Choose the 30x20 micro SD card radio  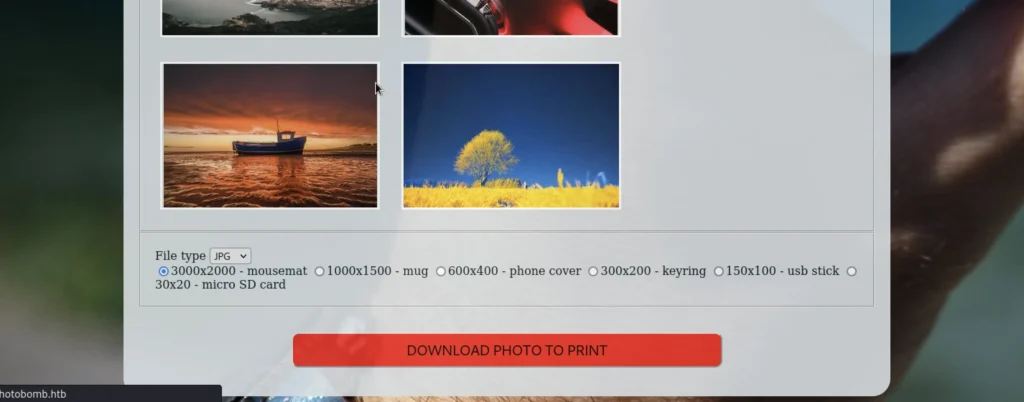tap(852, 271)
